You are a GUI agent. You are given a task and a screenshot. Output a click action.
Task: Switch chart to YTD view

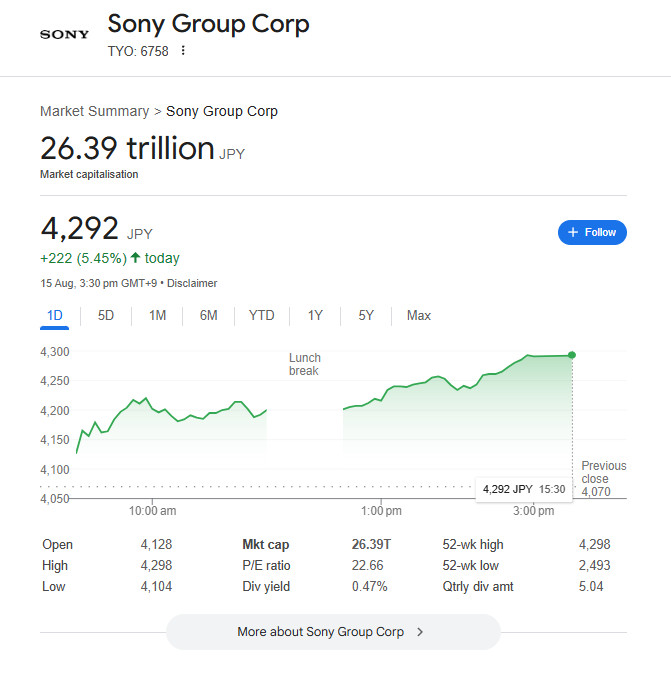261,316
